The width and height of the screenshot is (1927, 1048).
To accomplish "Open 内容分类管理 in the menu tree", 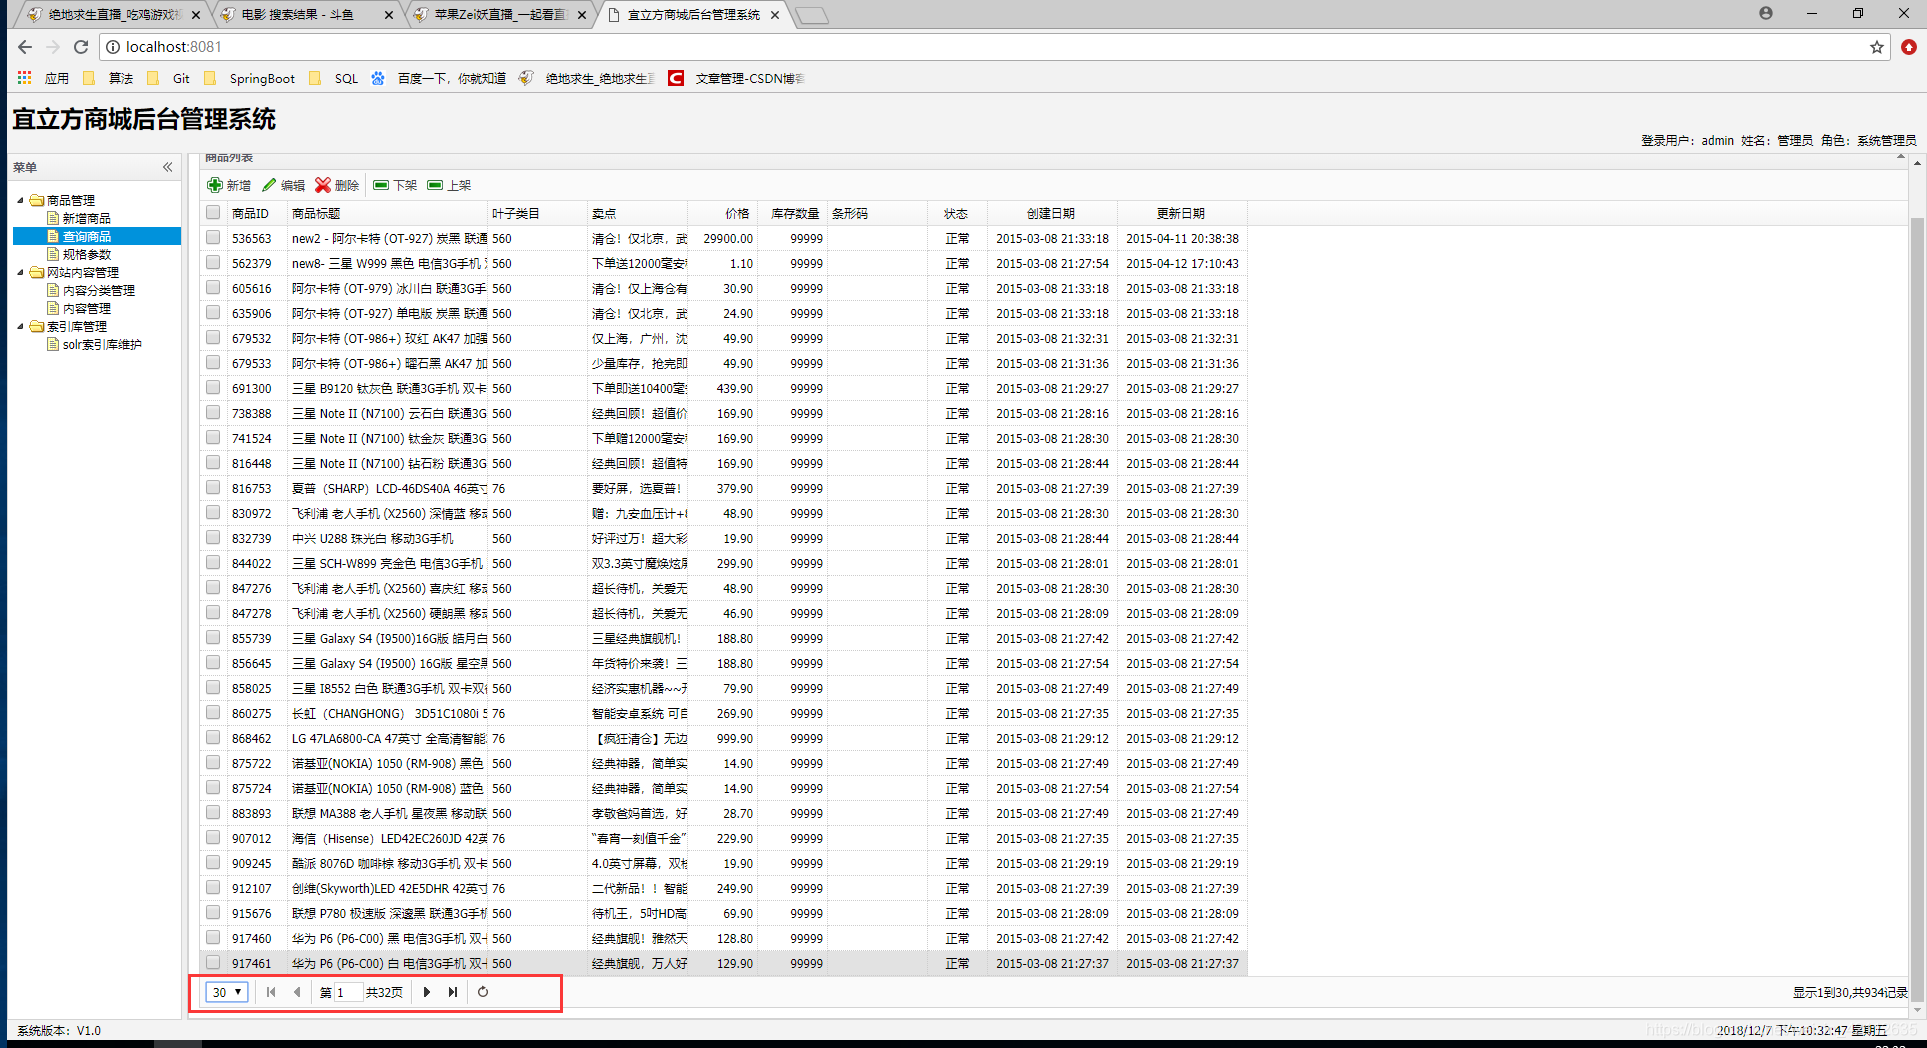I will (98, 290).
